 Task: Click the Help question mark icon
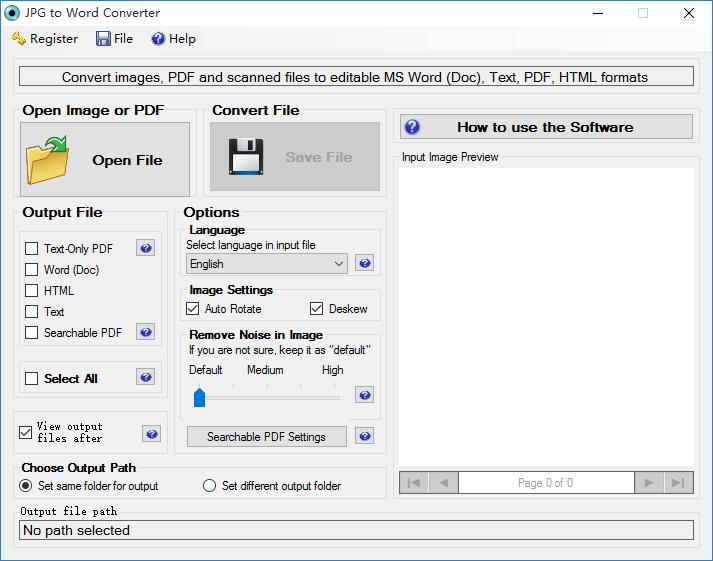click(x=158, y=39)
